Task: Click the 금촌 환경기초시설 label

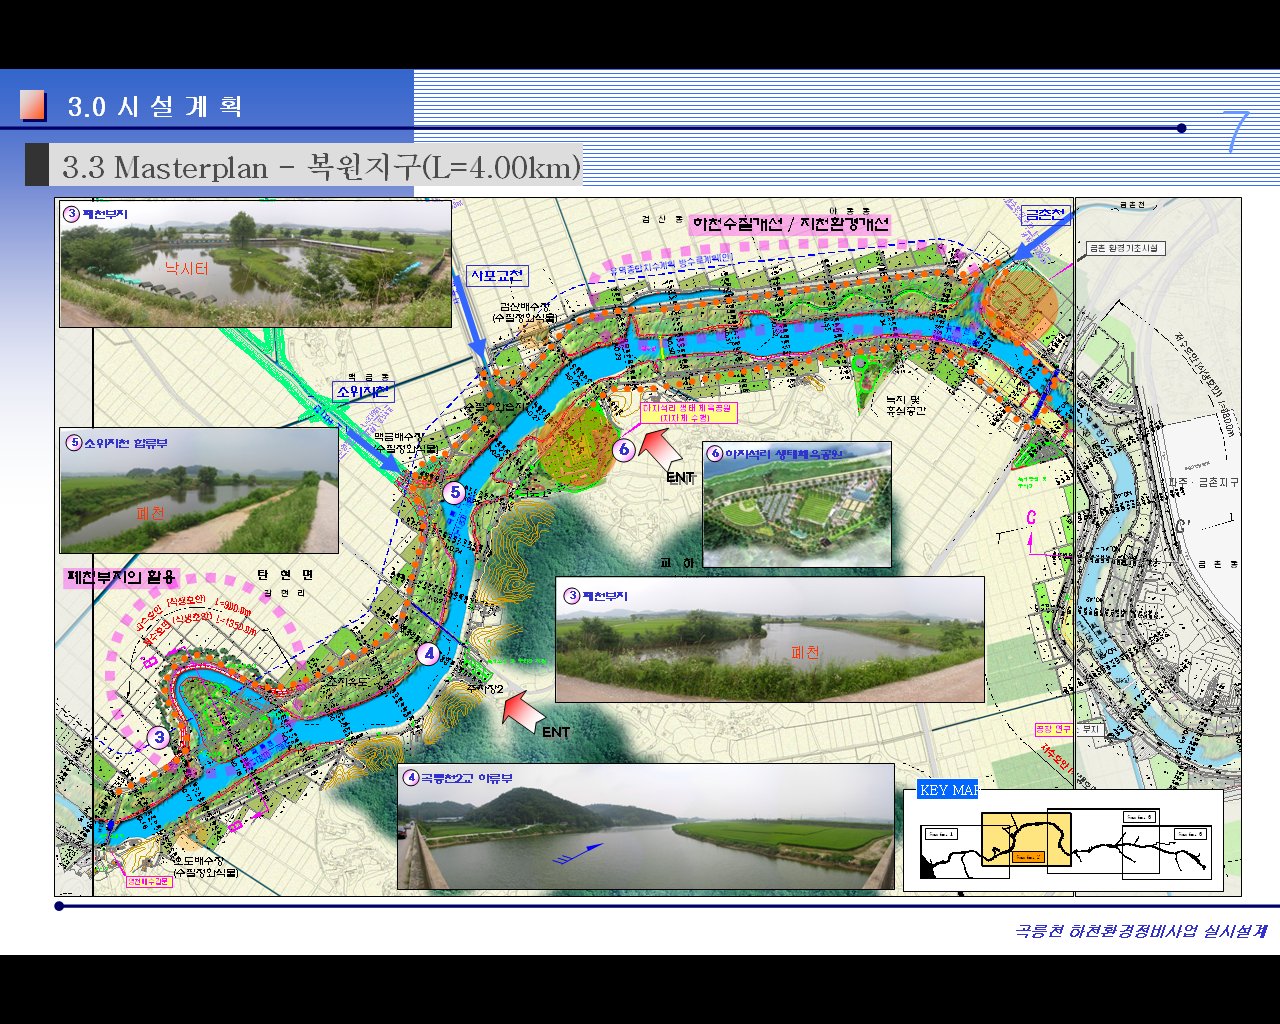Action: point(1125,248)
